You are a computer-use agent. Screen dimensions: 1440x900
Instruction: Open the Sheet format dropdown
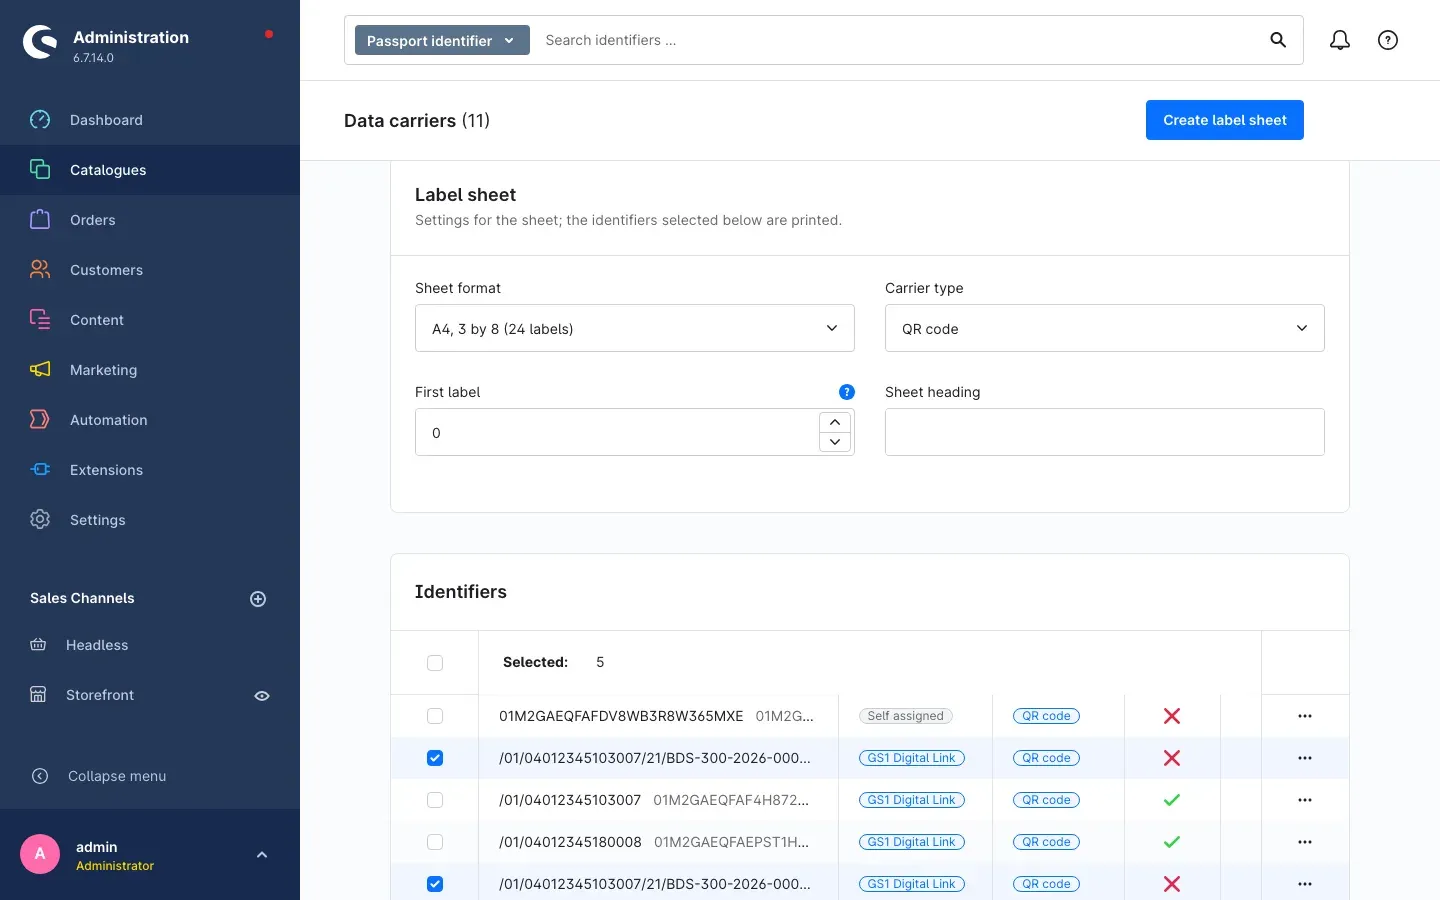click(635, 328)
